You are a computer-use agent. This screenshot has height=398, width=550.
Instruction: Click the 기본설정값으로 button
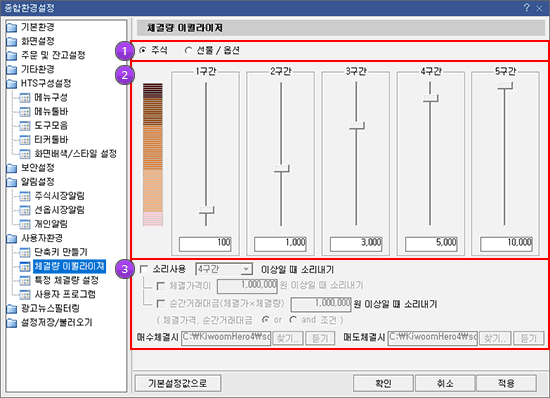[x=178, y=383]
